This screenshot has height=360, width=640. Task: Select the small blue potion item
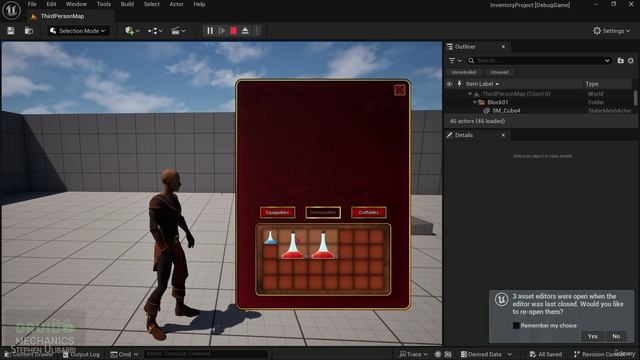[x=270, y=238]
